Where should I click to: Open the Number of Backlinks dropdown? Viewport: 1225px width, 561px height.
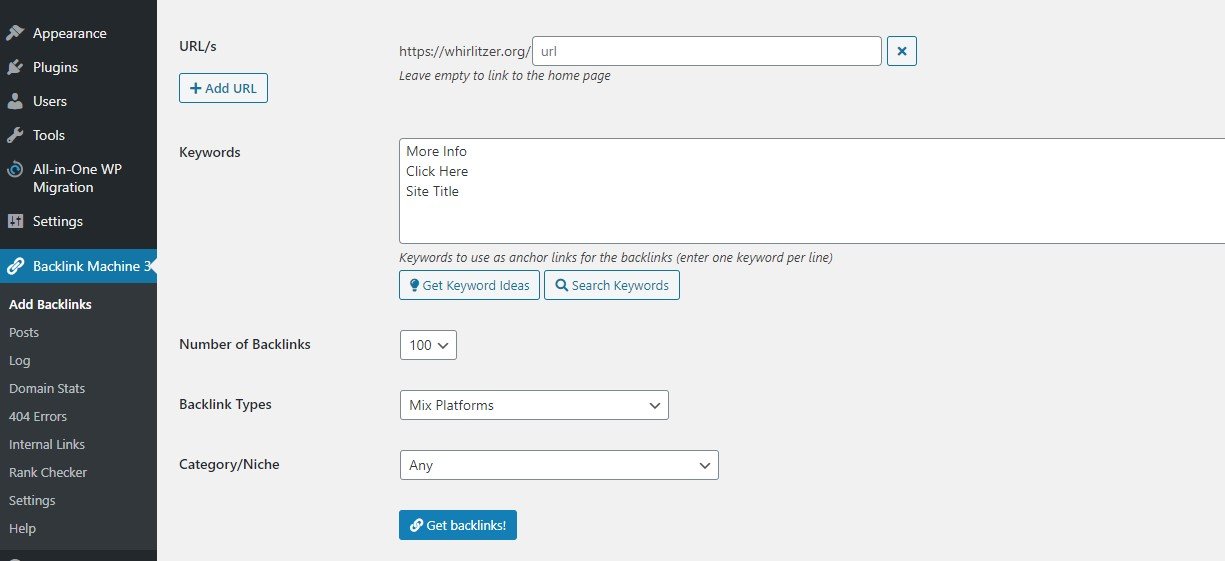pos(428,345)
